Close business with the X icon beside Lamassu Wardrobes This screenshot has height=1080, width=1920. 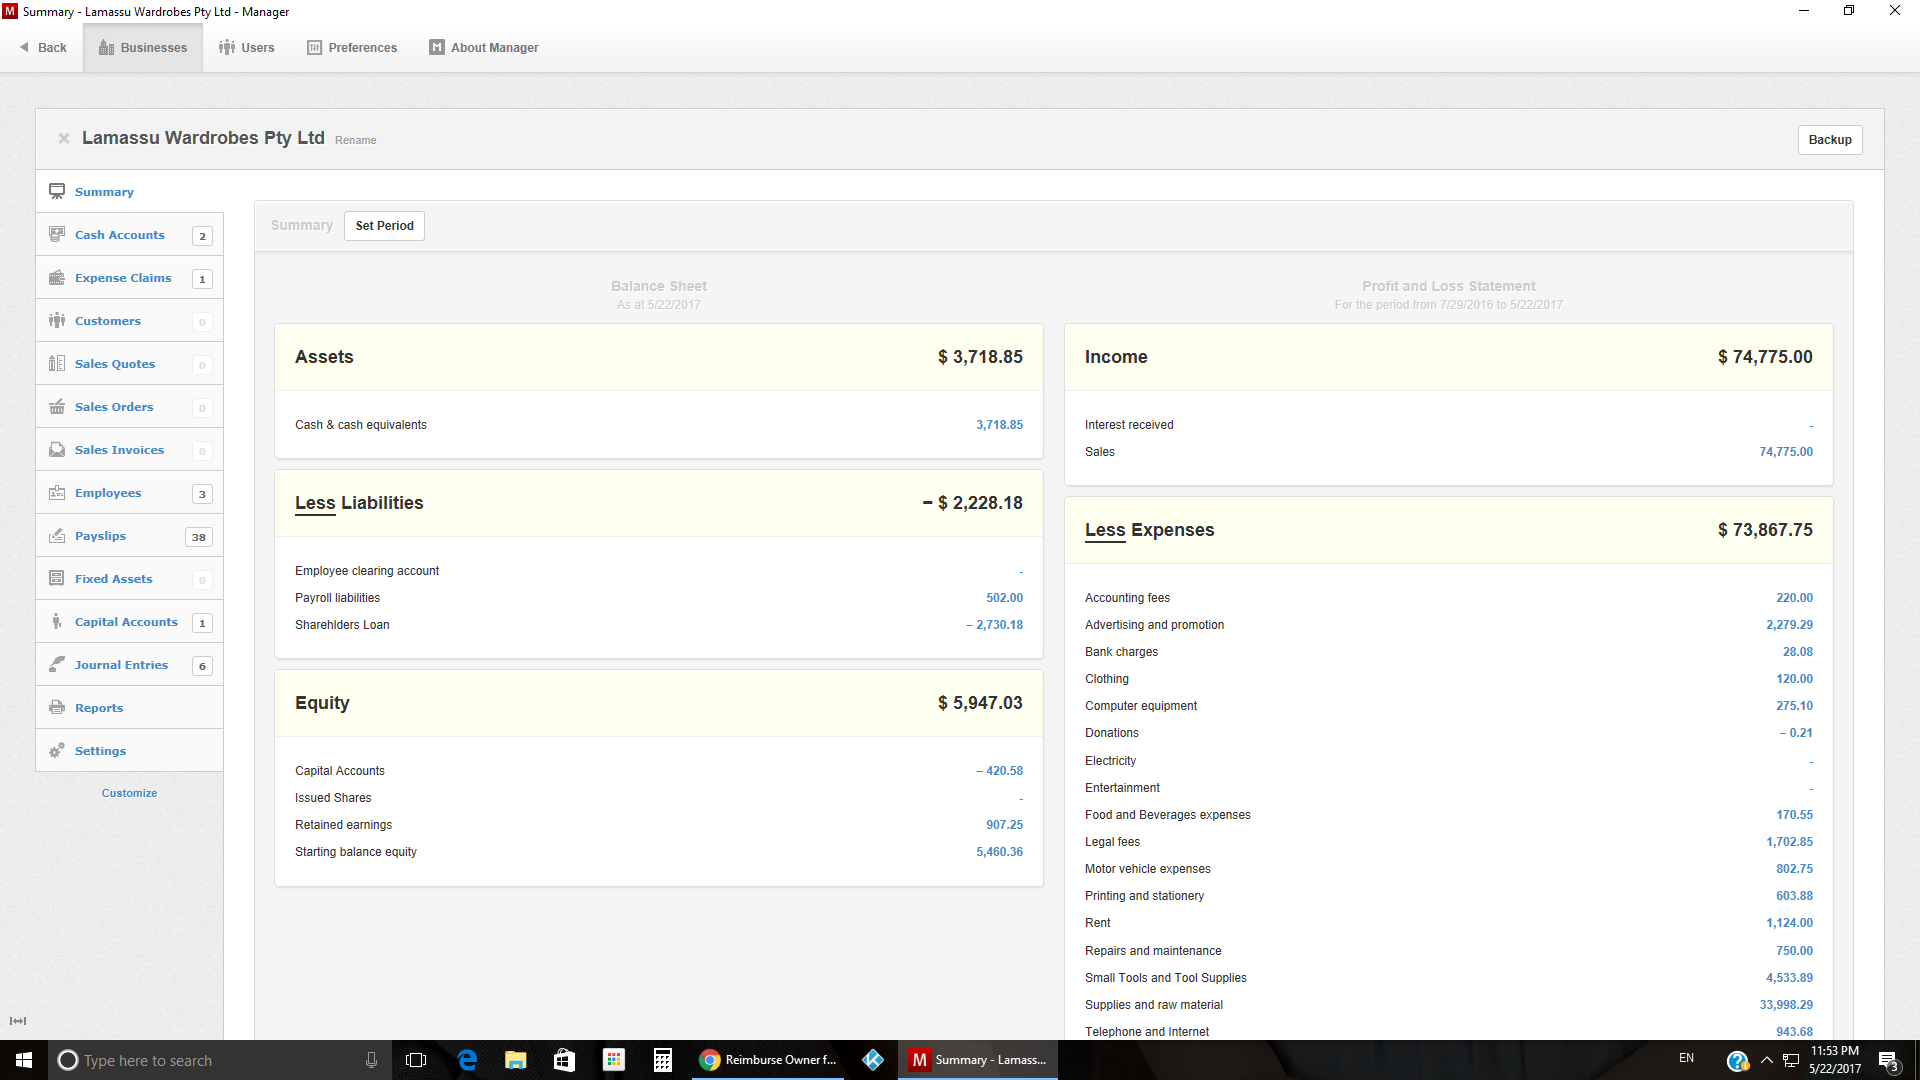coord(64,138)
